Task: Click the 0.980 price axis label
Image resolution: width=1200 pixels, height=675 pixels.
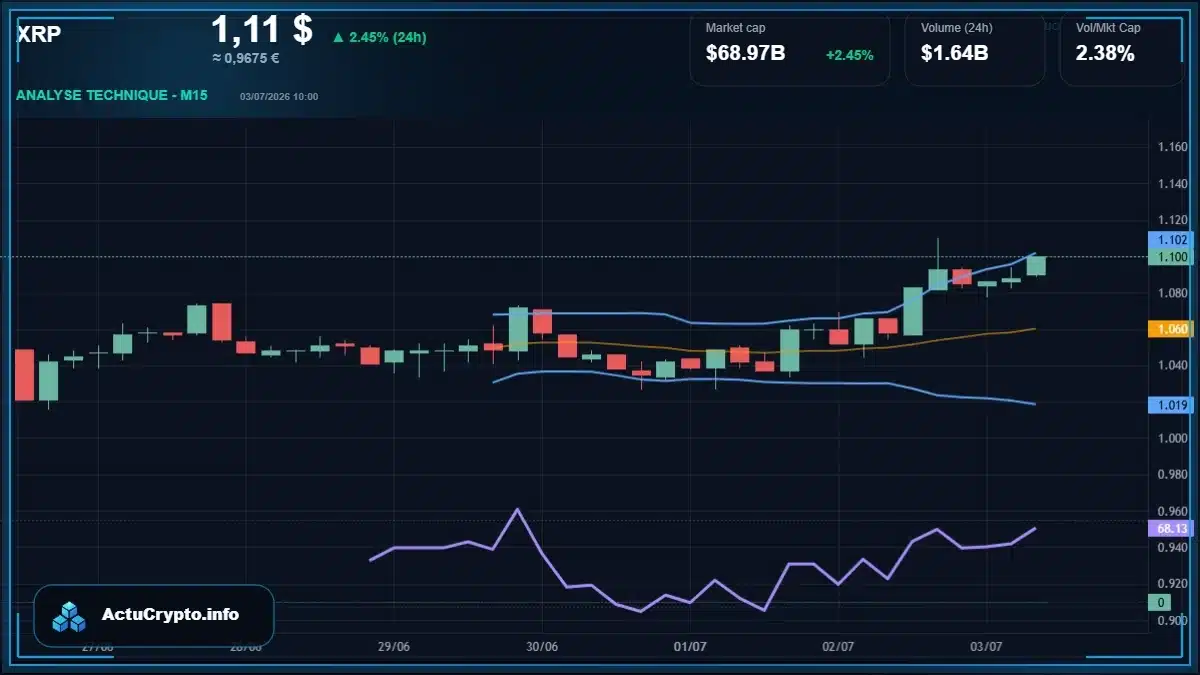Action: click(x=1172, y=475)
